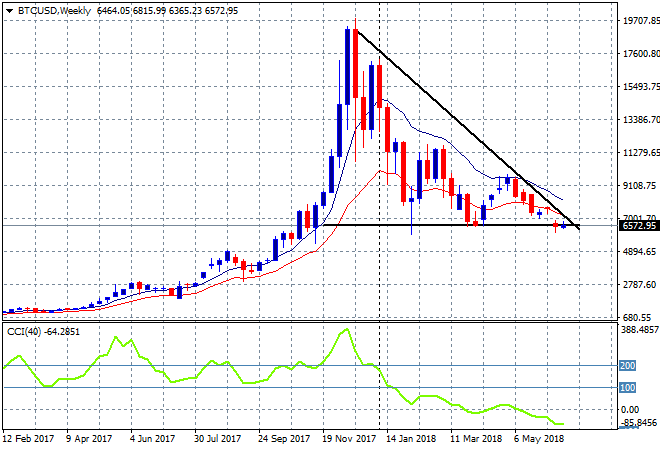Click the 9 Apr 2017 date label
Screen dimensions: 660x450
[89, 439]
